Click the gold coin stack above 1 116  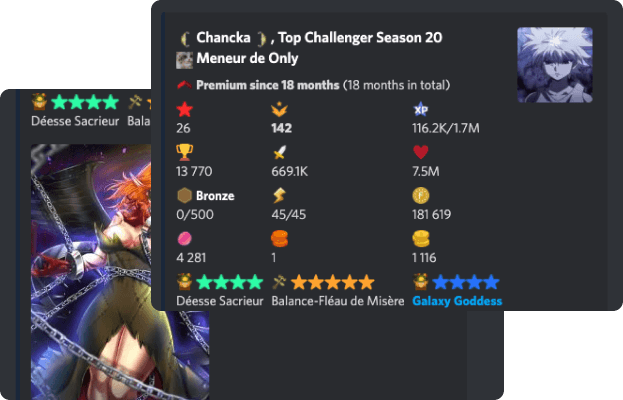(x=421, y=238)
